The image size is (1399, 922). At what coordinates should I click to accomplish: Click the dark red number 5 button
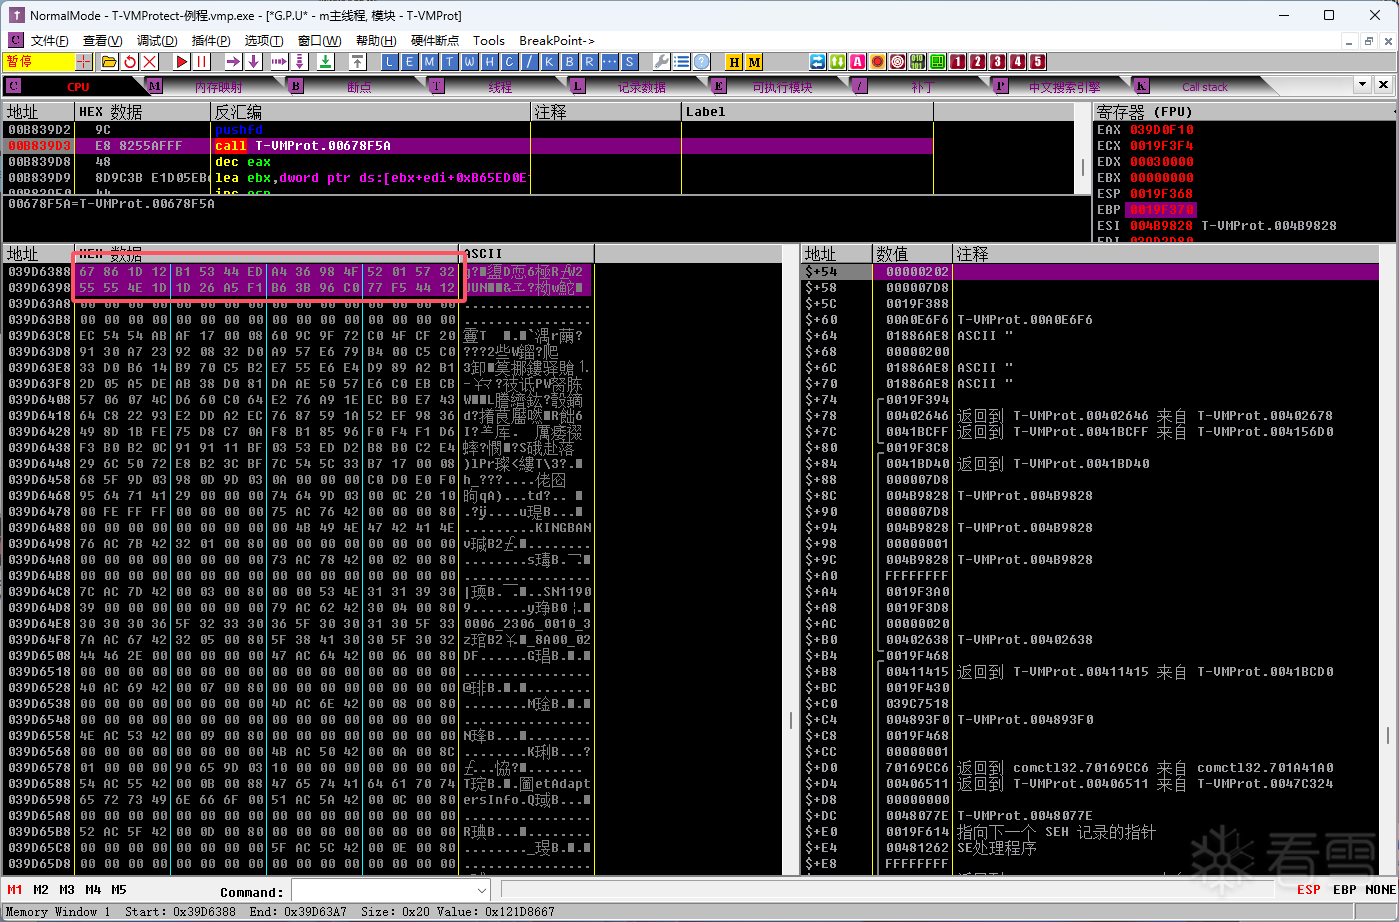click(1037, 62)
